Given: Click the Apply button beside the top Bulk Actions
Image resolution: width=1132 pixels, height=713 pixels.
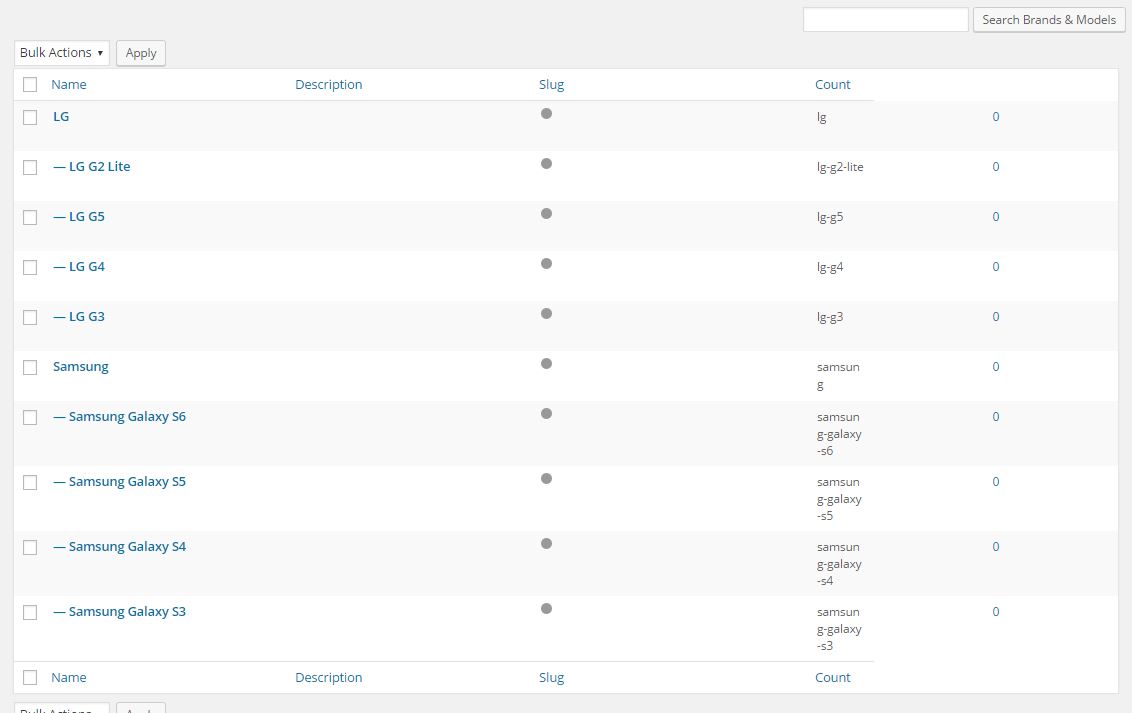Looking at the screenshot, I should click(x=141, y=53).
